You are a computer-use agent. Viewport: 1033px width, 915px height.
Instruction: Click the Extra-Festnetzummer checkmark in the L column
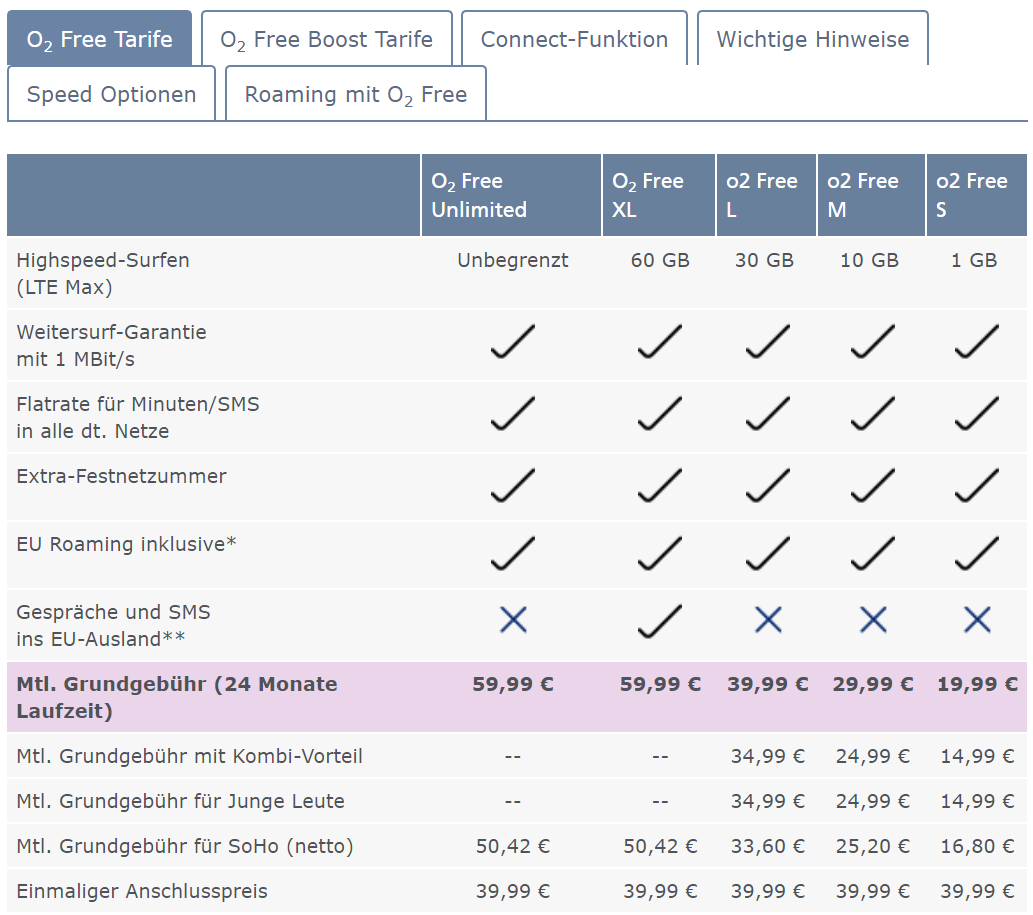pyautogui.click(x=768, y=485)
